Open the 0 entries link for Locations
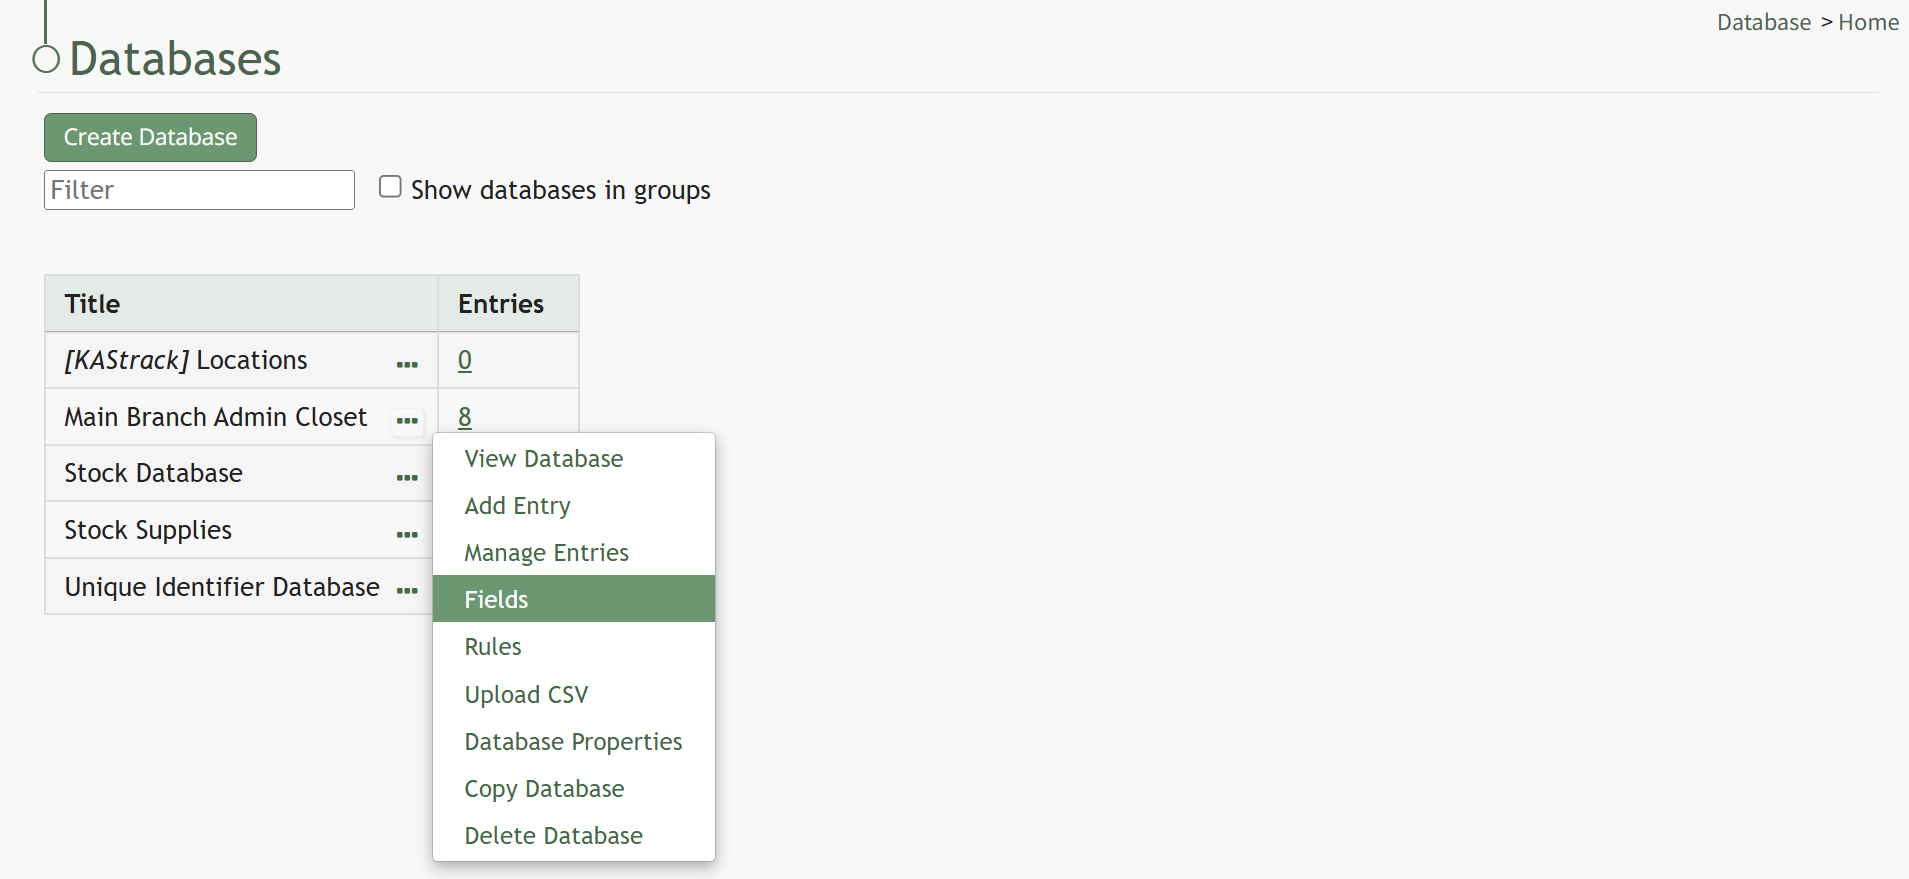 465,360
